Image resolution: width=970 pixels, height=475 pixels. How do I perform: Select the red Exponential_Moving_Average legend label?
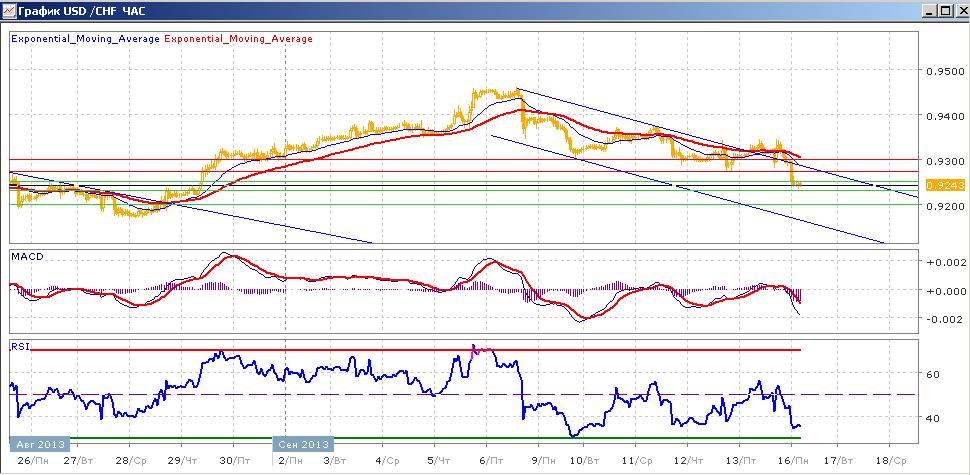(x=238, y=38)
